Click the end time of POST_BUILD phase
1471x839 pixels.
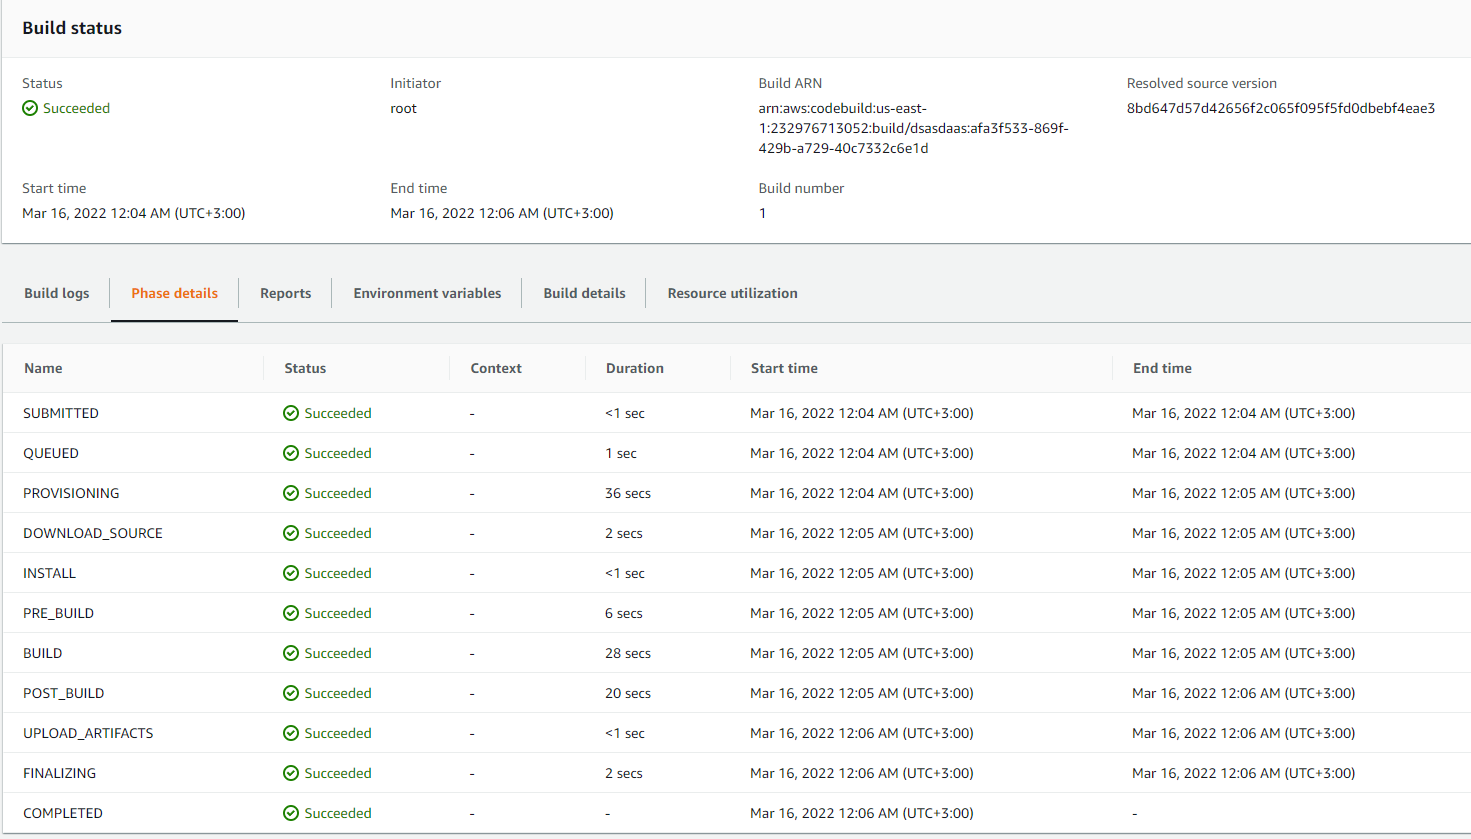click(x=1244, y=693)
